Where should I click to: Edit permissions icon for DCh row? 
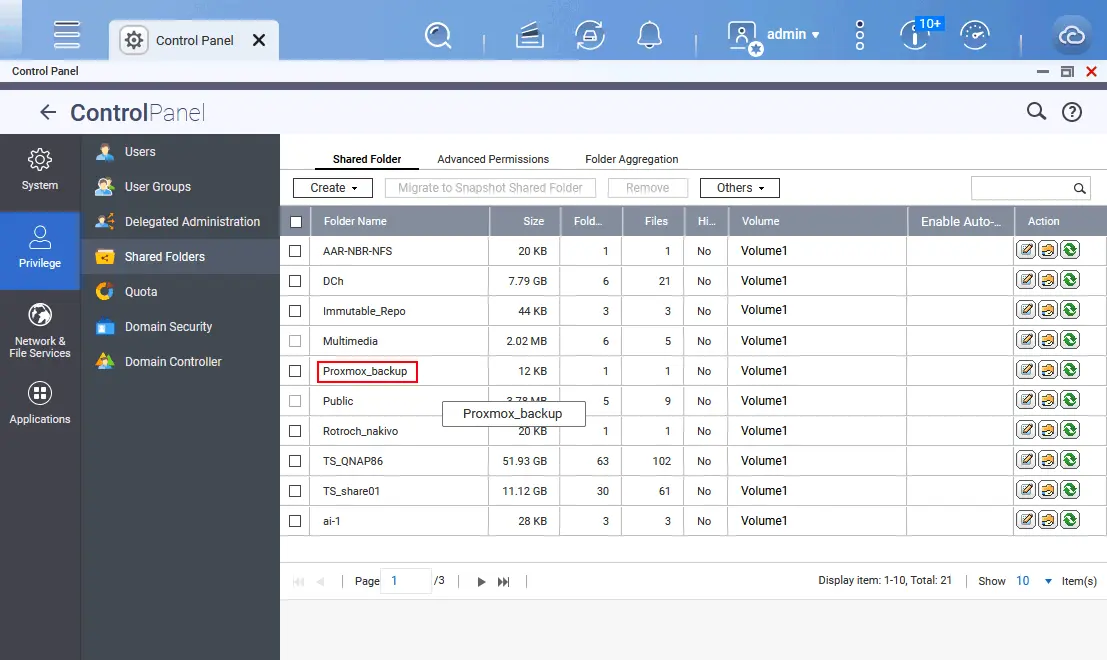pyautogui.click(x=1048, y=280)
